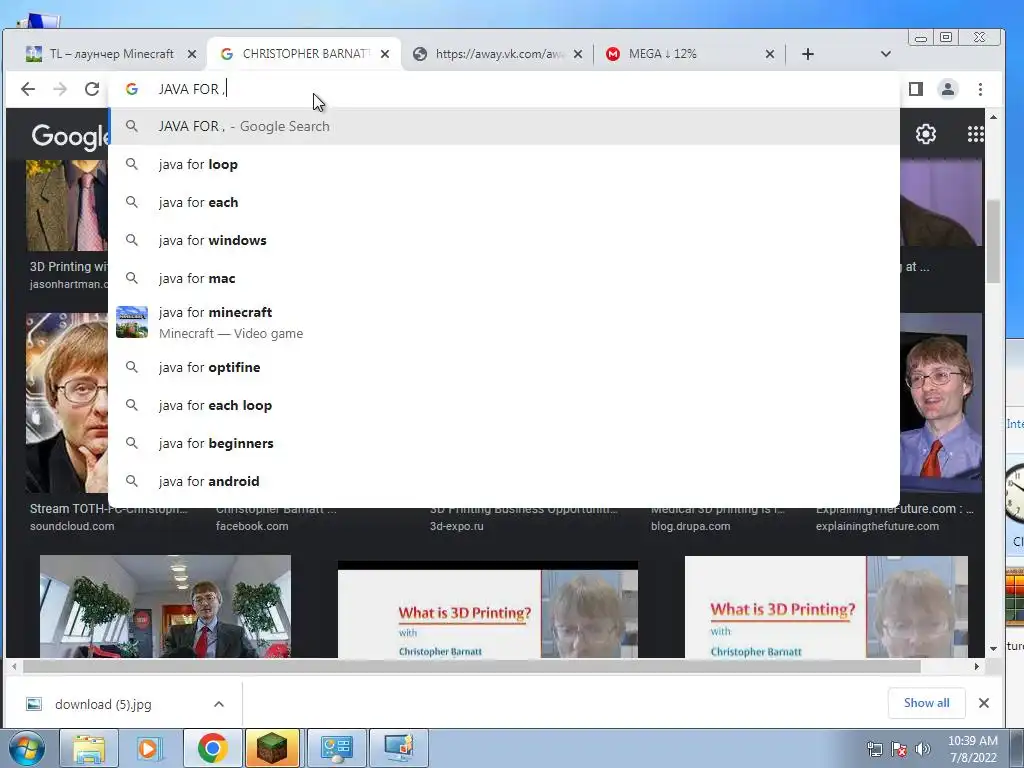Expand the tab search chevron
The width and height of the screenshot is (1024, 768).
886,54
